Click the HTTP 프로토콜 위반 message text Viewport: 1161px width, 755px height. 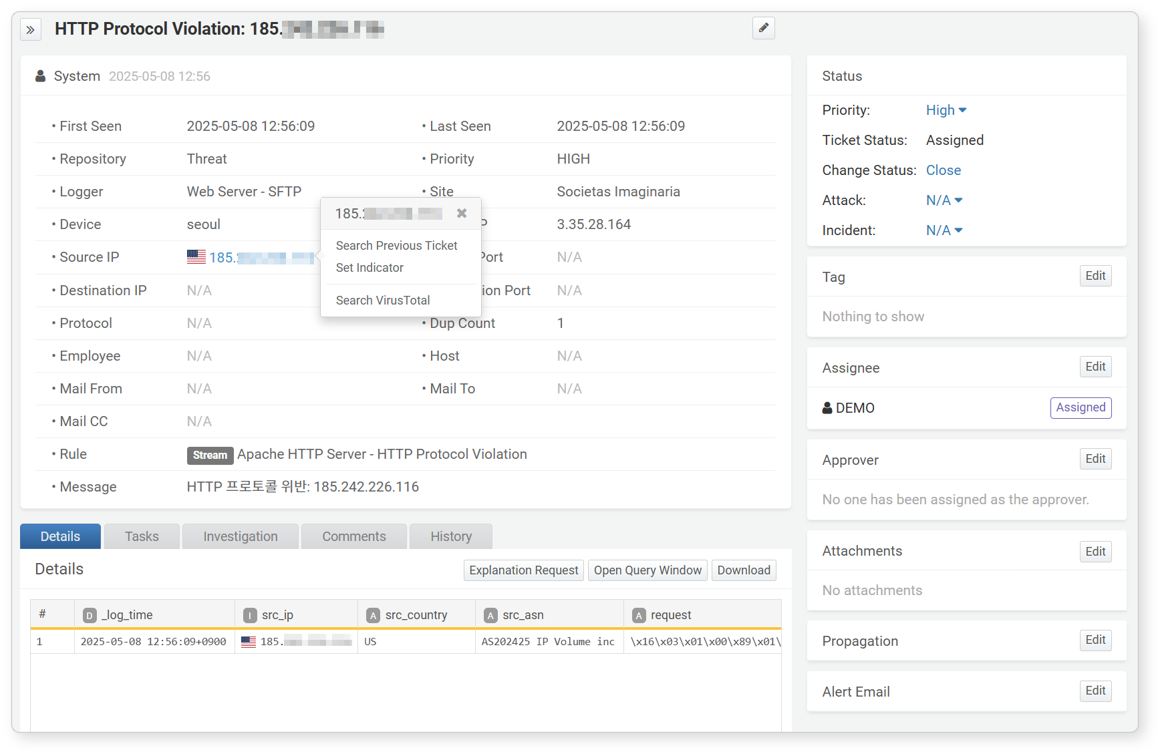coord(303,487)
